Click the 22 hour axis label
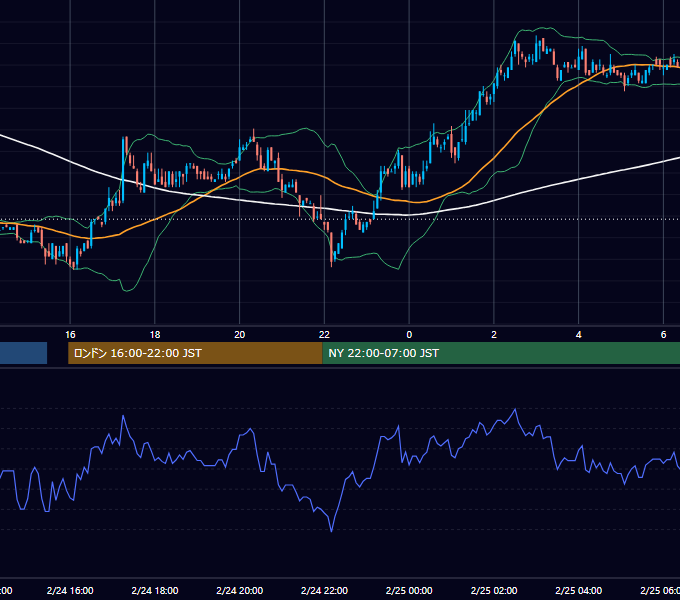 pyautogui.click(x=324, y=335)
